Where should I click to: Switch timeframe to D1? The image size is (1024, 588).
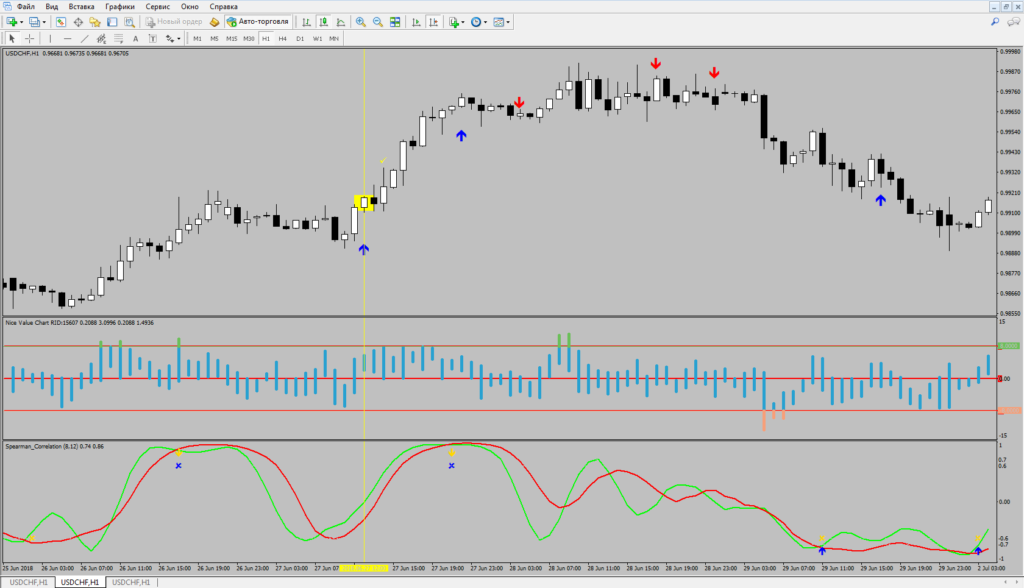click(x=300, y=39)
